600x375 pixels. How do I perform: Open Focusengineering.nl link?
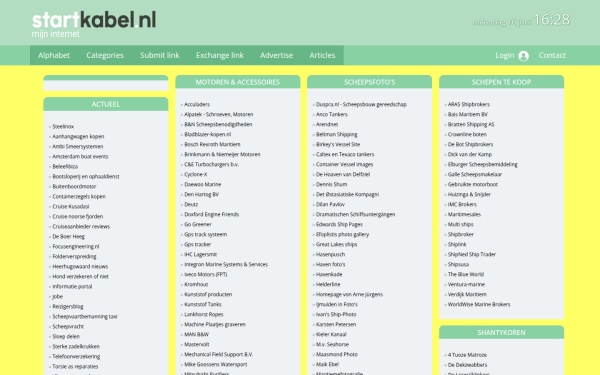(x=76, y=246)
